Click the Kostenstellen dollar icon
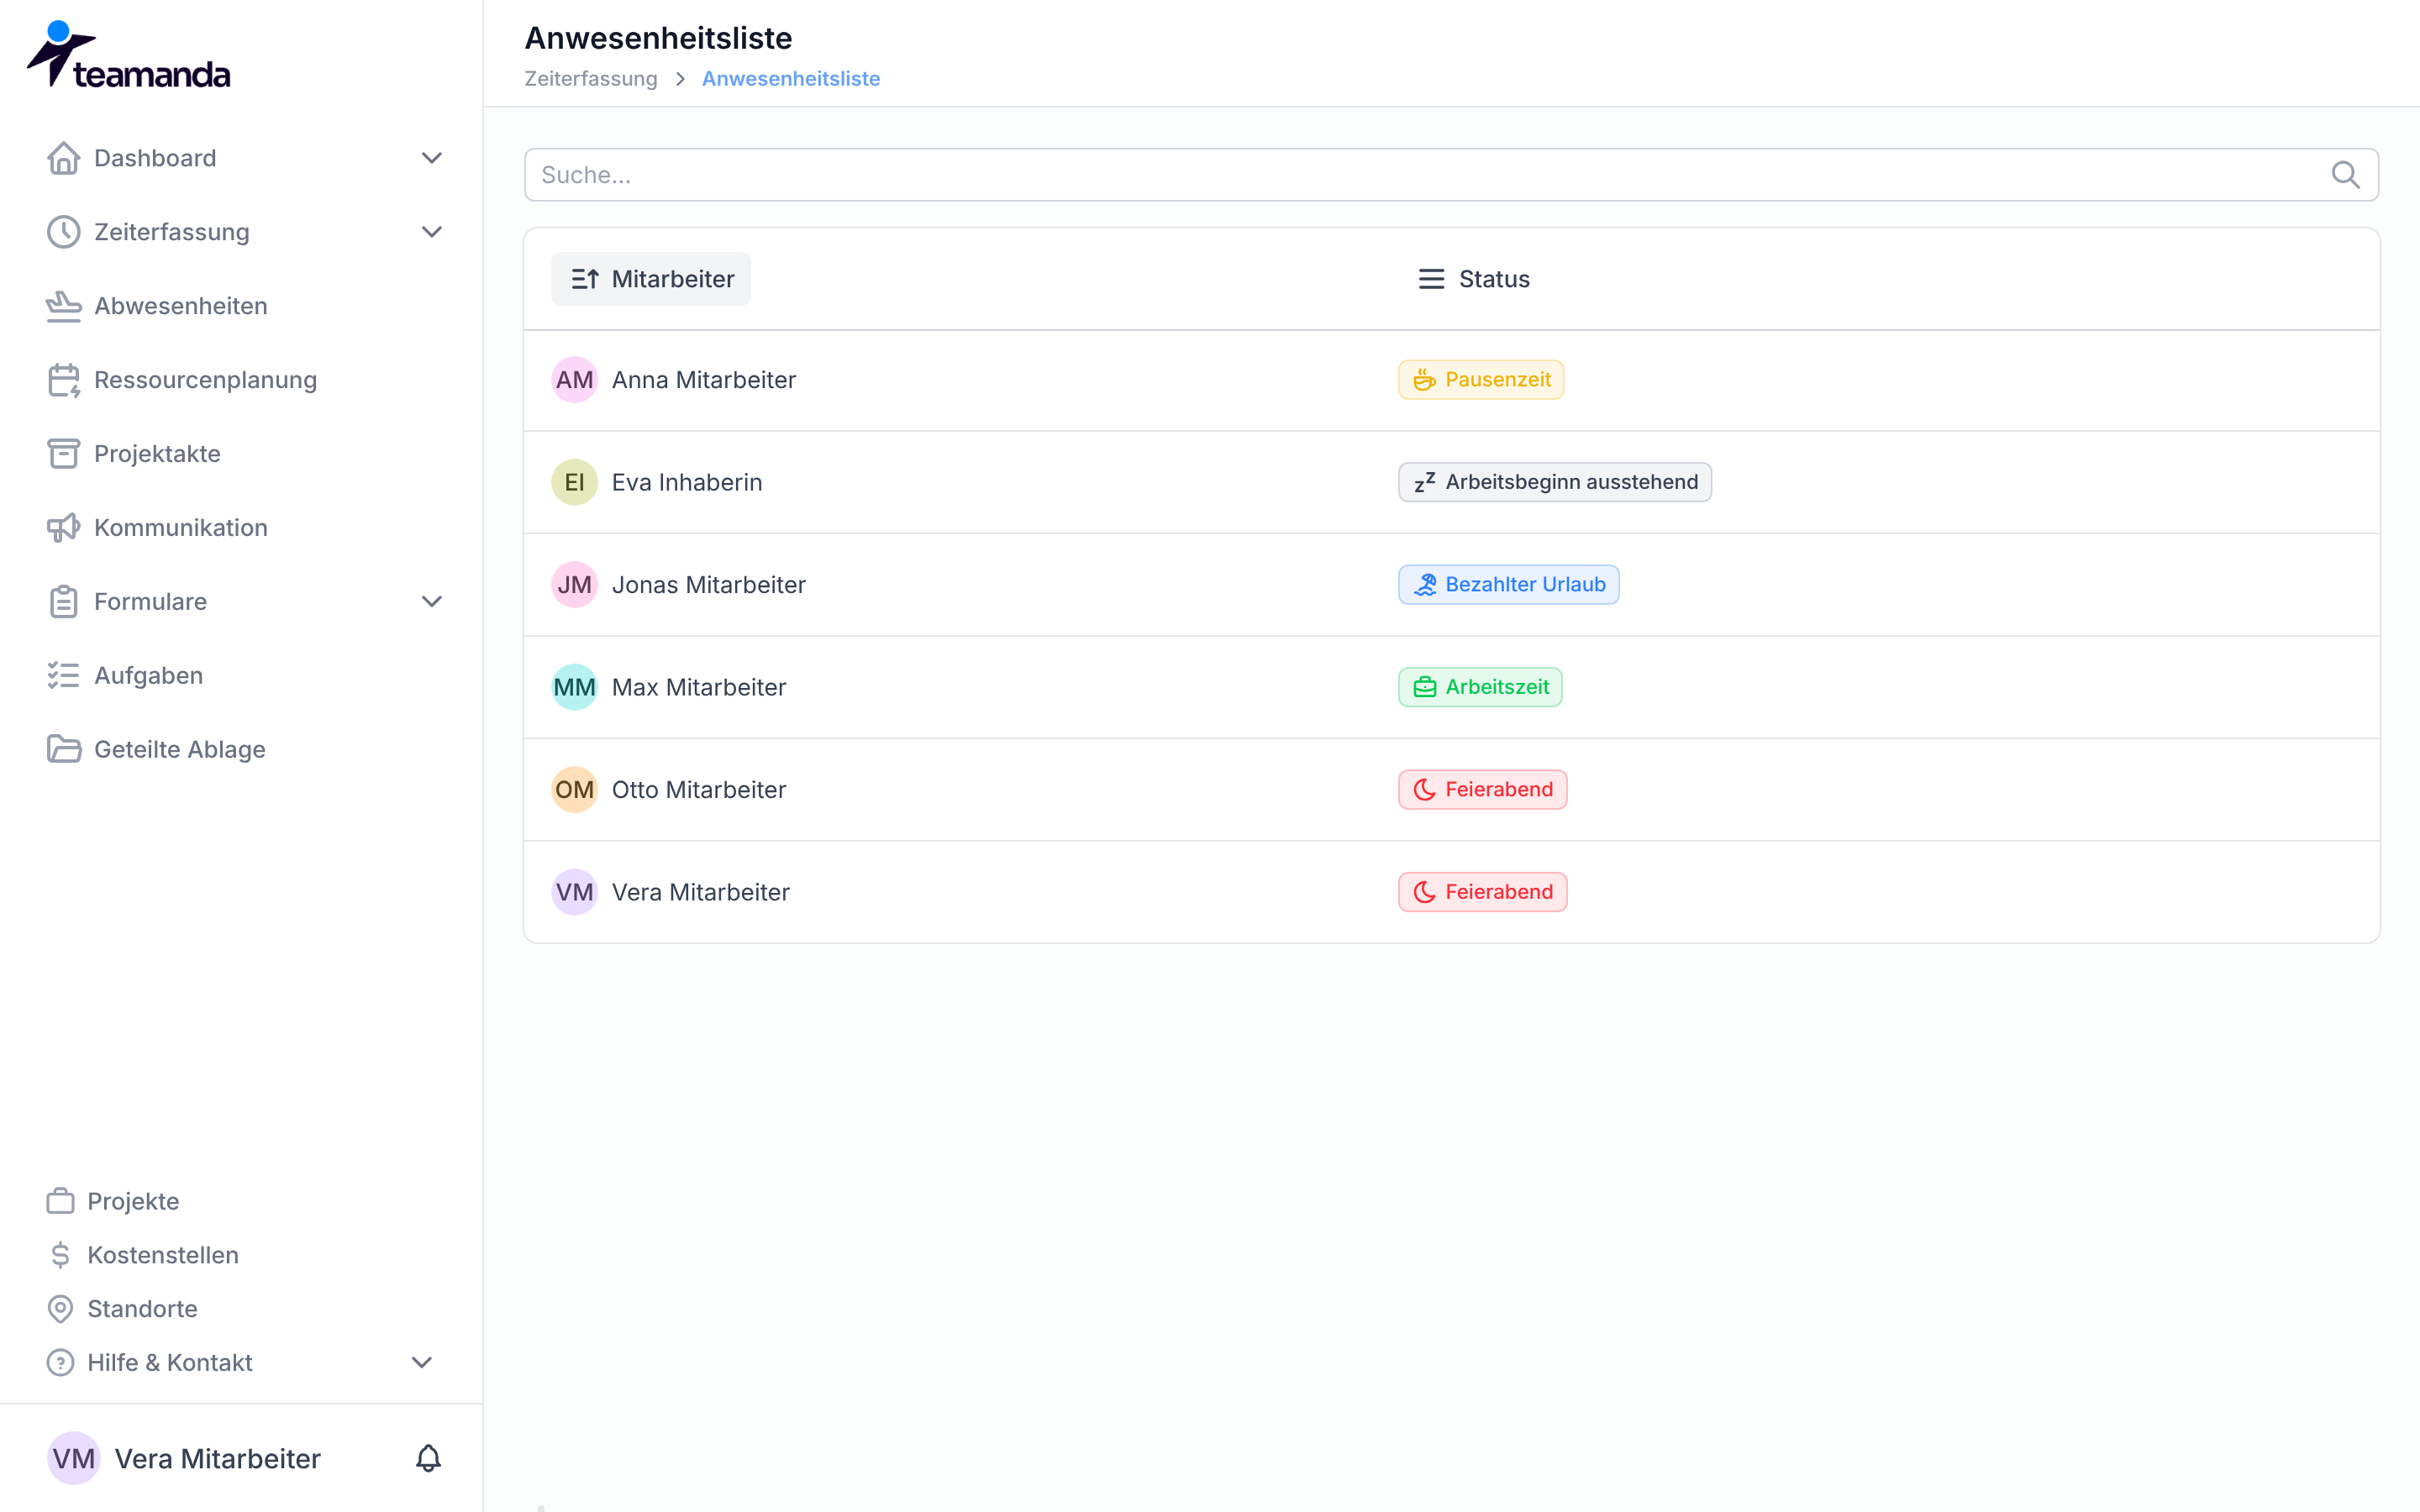Viewport: 2420px width, 1512px height. coord(60,1255)
